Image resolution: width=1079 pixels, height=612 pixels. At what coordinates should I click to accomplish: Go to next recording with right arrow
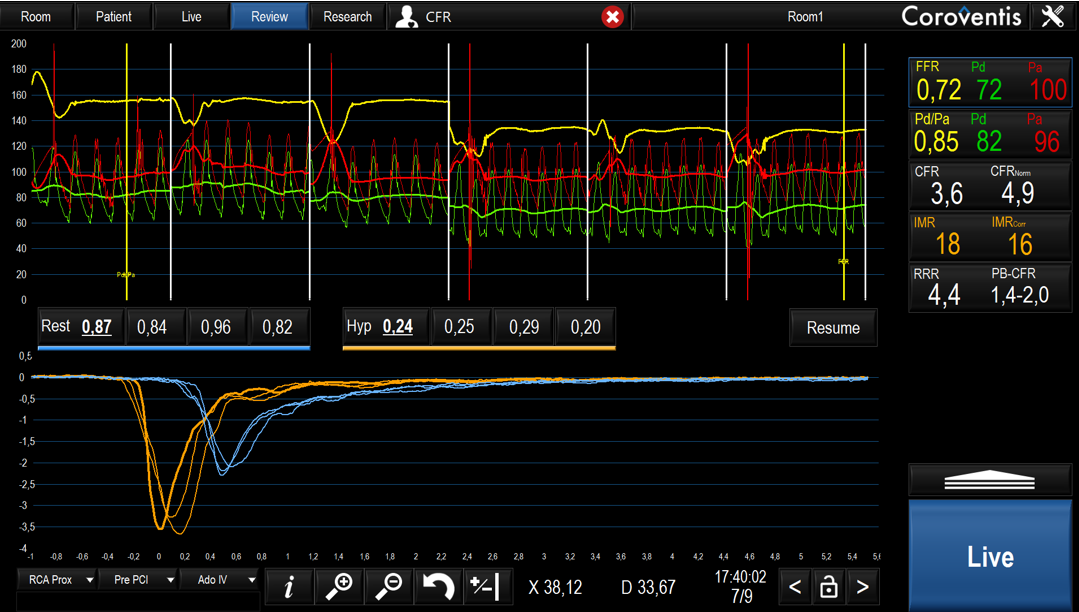(862, 587)
